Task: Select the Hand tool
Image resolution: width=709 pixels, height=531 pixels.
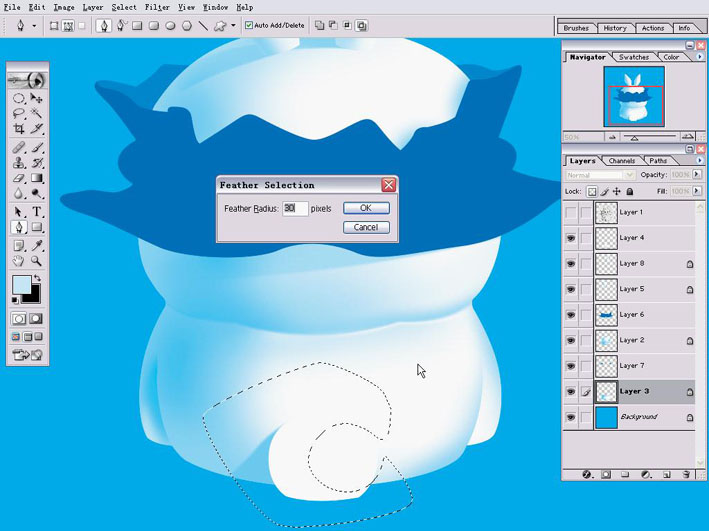Action: click(x=19, y=261)
